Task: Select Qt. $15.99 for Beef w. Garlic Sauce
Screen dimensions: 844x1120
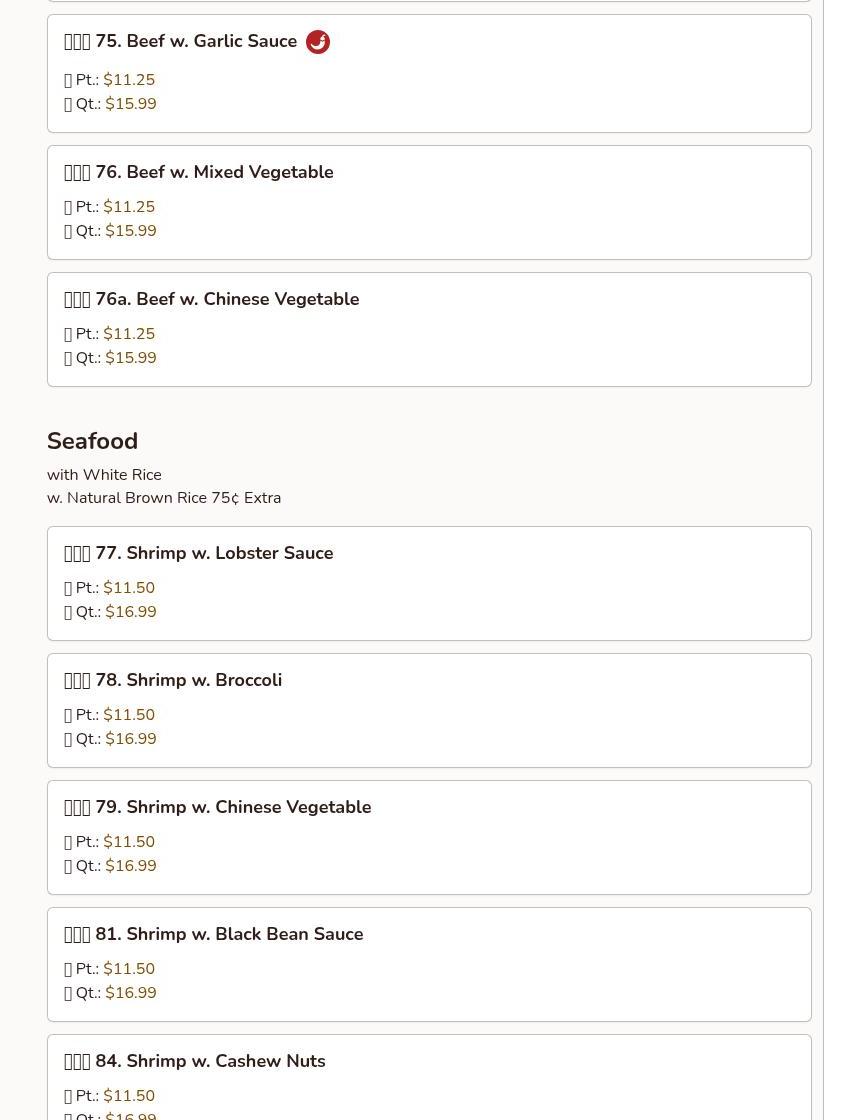Action: pyautogui.click(x=110, y=104)
